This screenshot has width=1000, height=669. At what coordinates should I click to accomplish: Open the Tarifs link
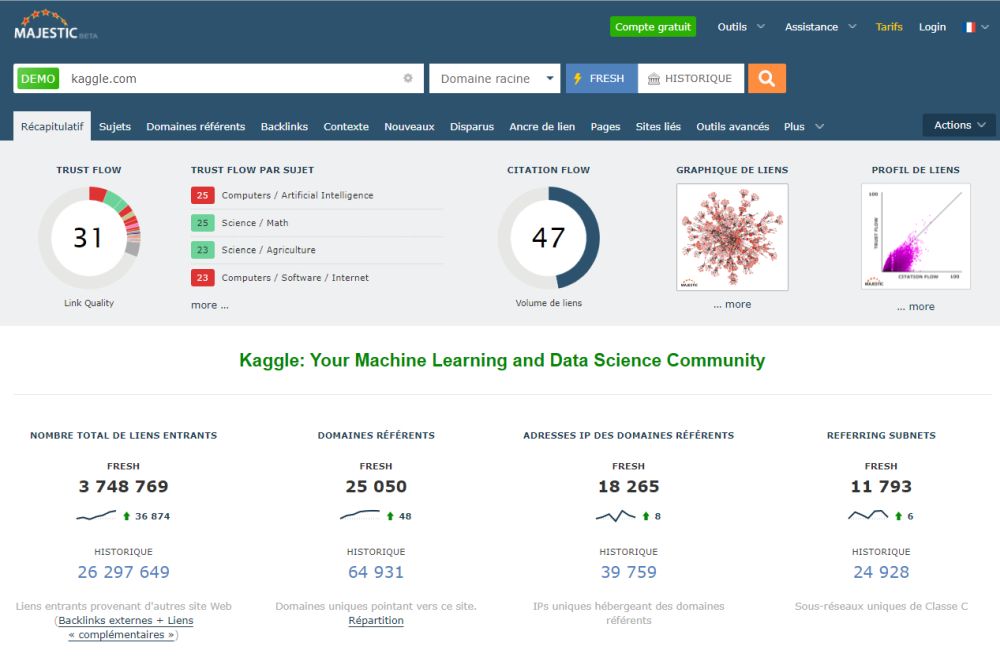coord(889,27)
